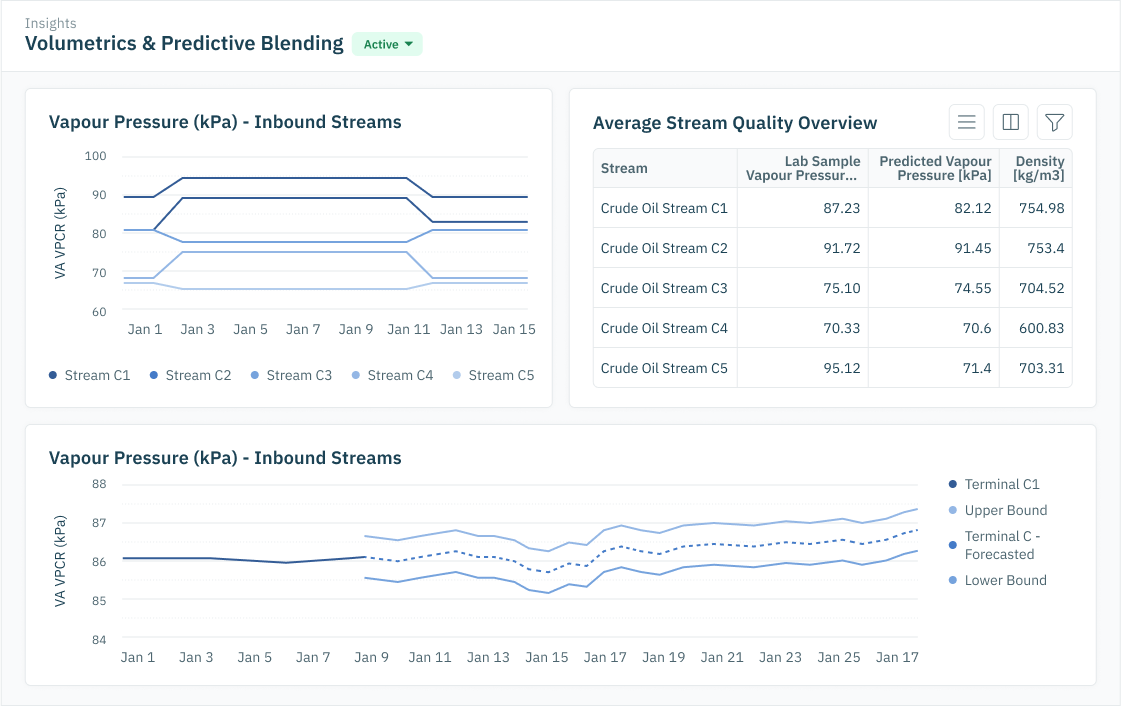1121x706 pixels.
Task: Click the 71.4 predicted pressure cell
Action: pos(934,368)
